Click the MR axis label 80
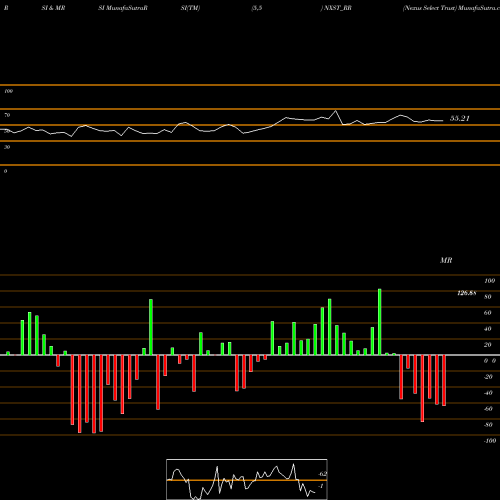This screenshot has width=500, height=500. pos(488,297)
